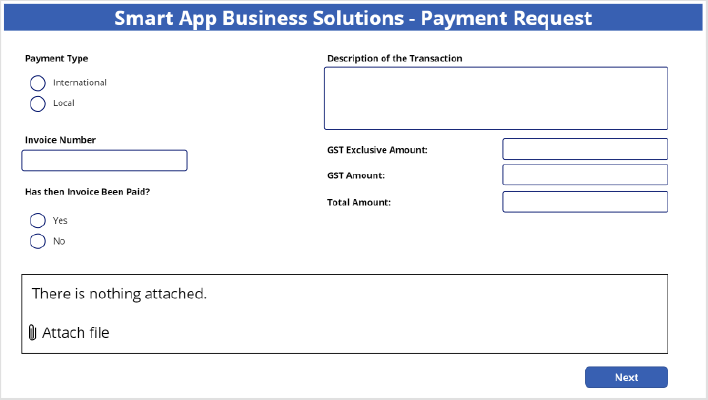This screenshot has width=708, height=400.
Task: Click the Next button
Action: pos(626,377)
